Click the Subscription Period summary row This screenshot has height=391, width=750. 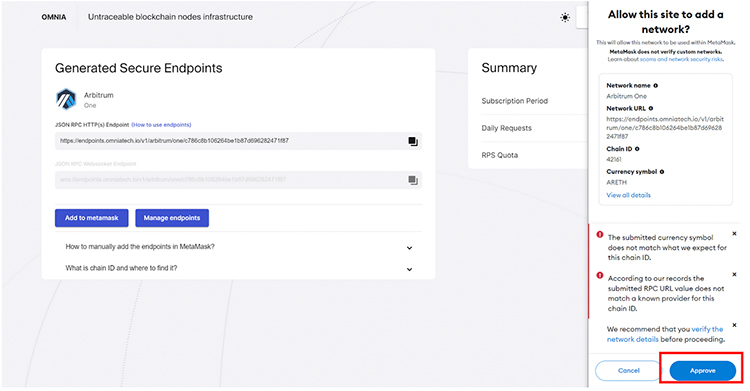tap(534, 101)
